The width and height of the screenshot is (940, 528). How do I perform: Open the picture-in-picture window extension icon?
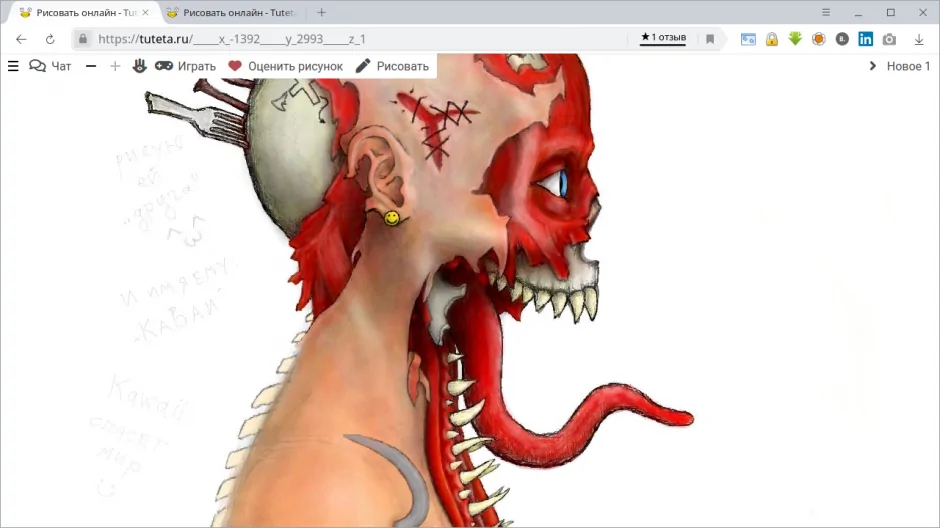point(748,39)
